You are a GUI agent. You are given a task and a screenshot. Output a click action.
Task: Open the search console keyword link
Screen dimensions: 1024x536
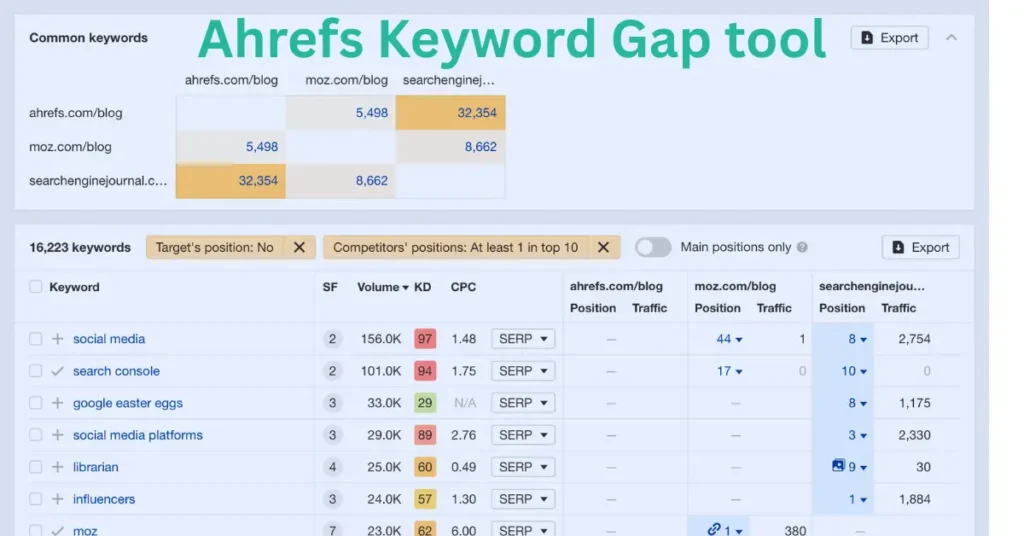pyautogui.click(x=116, y=371)
